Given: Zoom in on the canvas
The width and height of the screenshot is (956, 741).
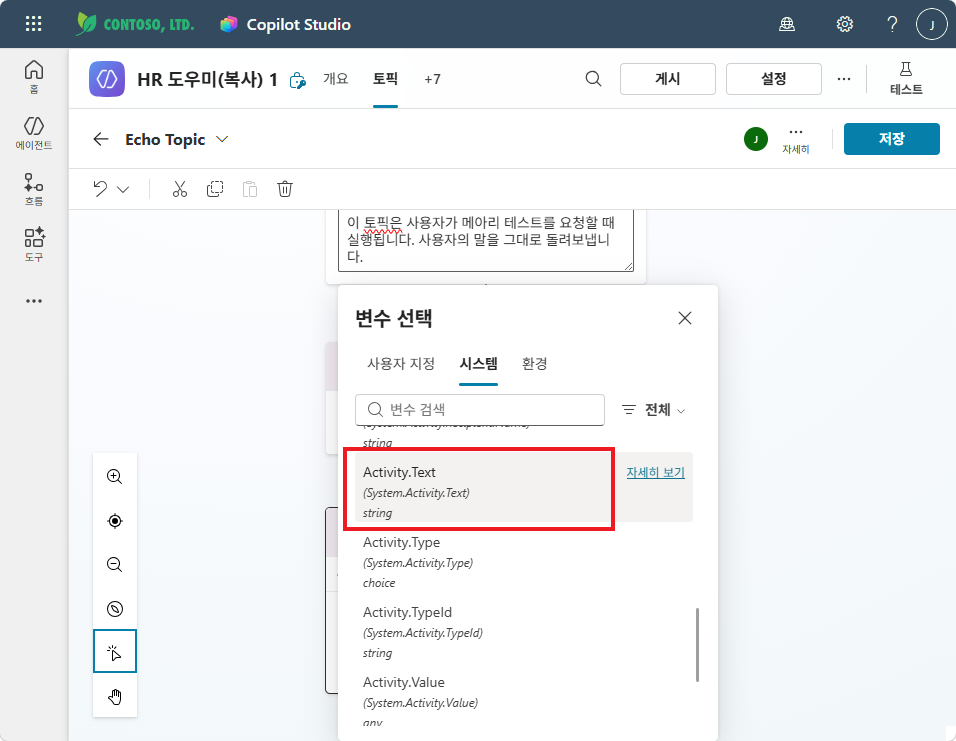Looking at the screenshot, I should (x=115, y=476).
